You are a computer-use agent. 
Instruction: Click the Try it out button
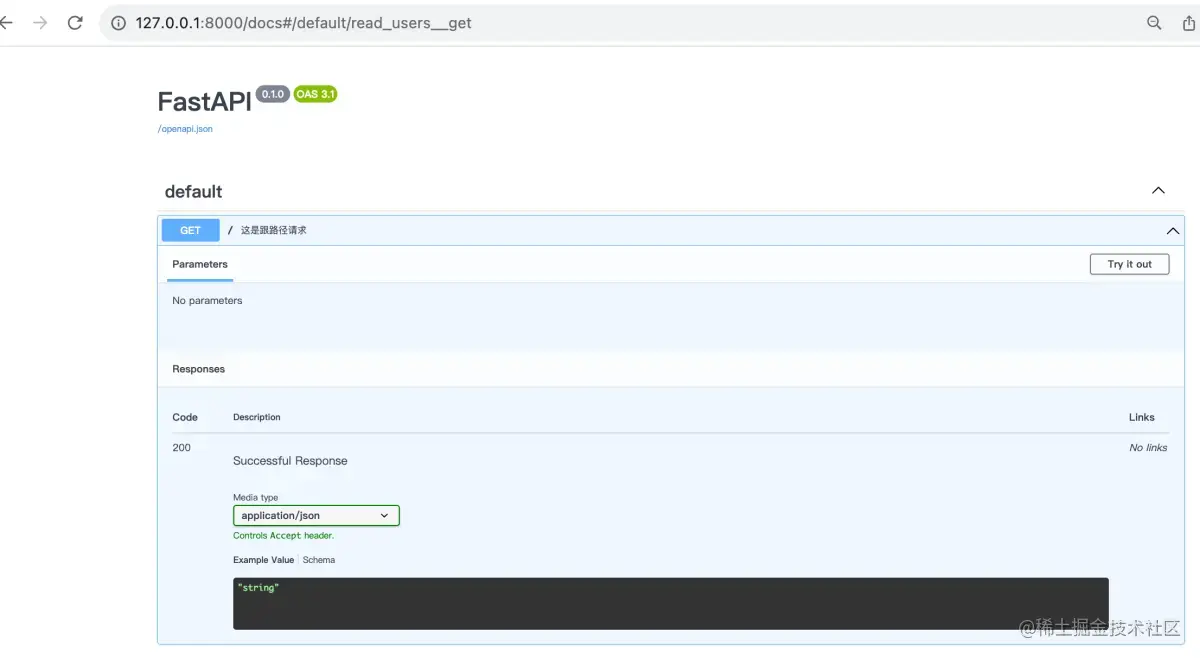[x=1129, y=264]
